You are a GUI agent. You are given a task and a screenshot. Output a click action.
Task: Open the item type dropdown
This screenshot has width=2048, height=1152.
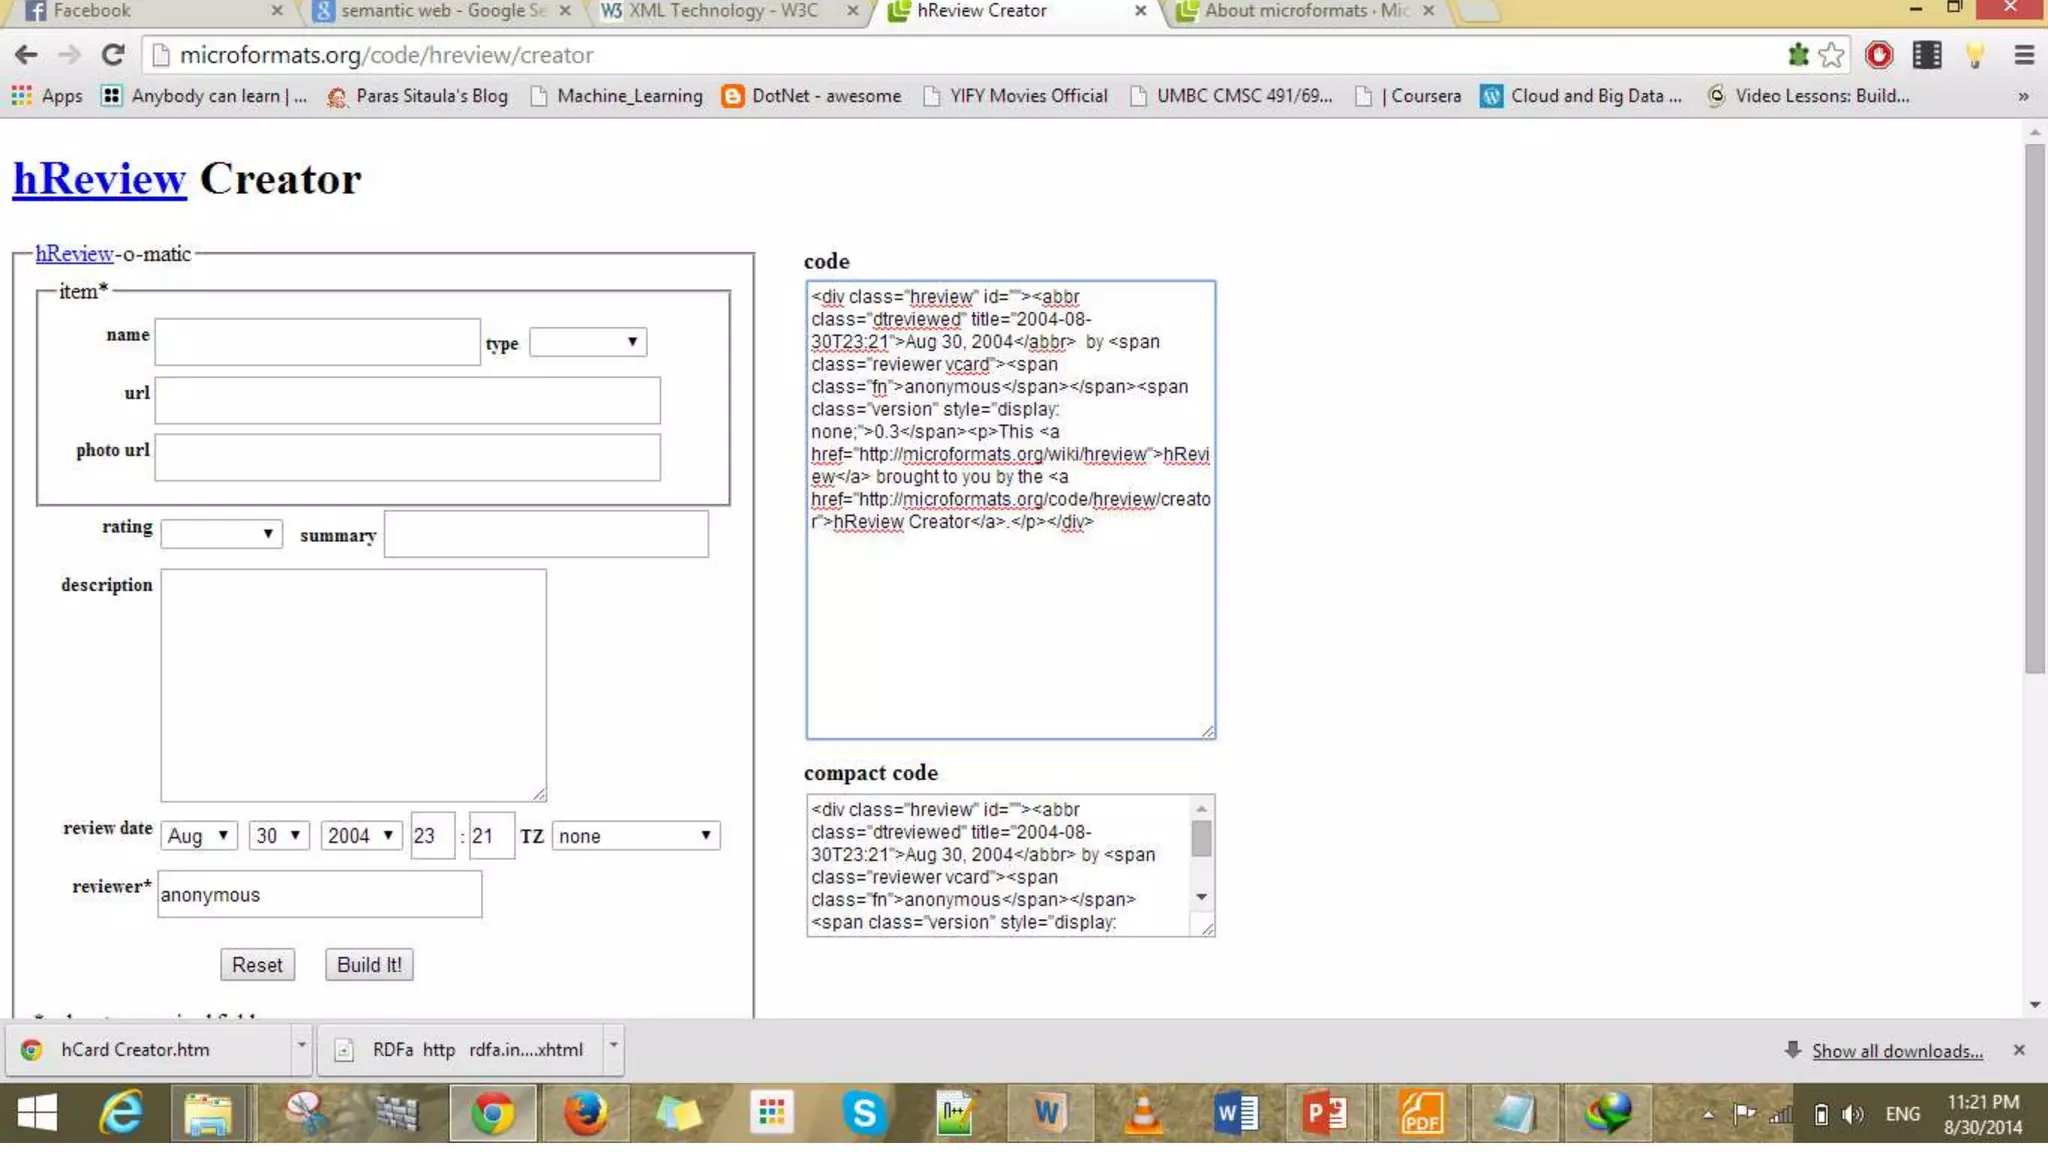(588, 342)
